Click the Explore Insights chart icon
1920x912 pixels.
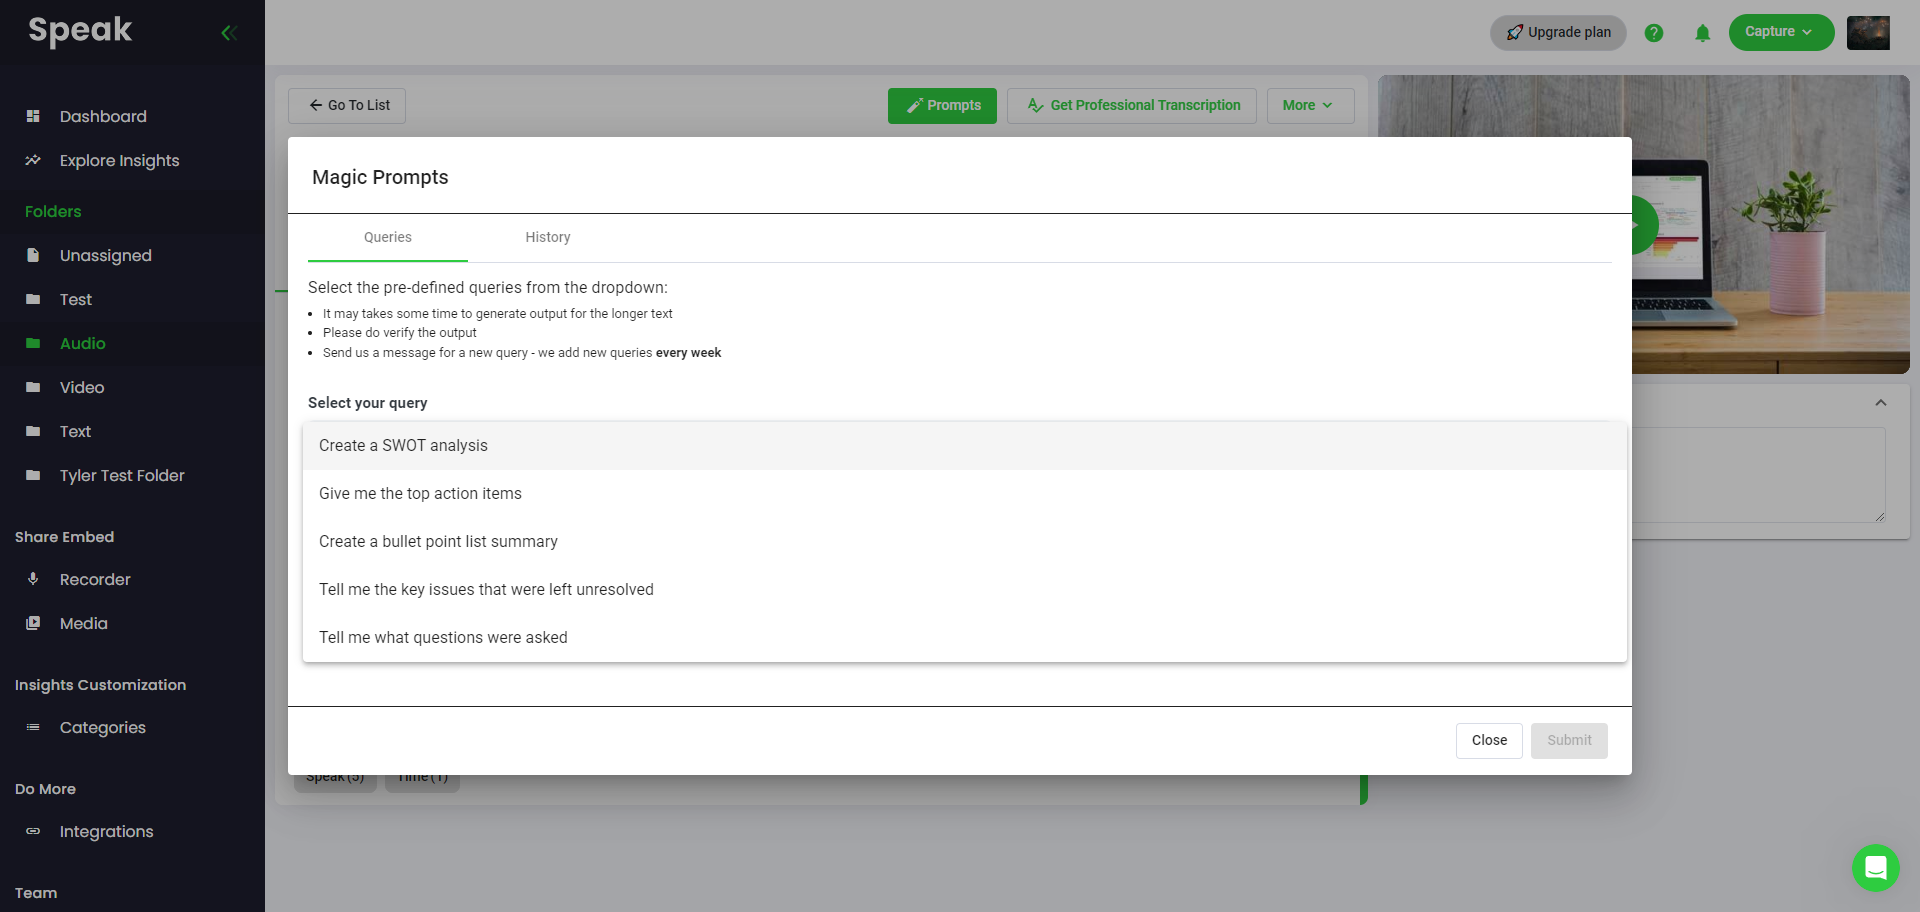[33, 160]
